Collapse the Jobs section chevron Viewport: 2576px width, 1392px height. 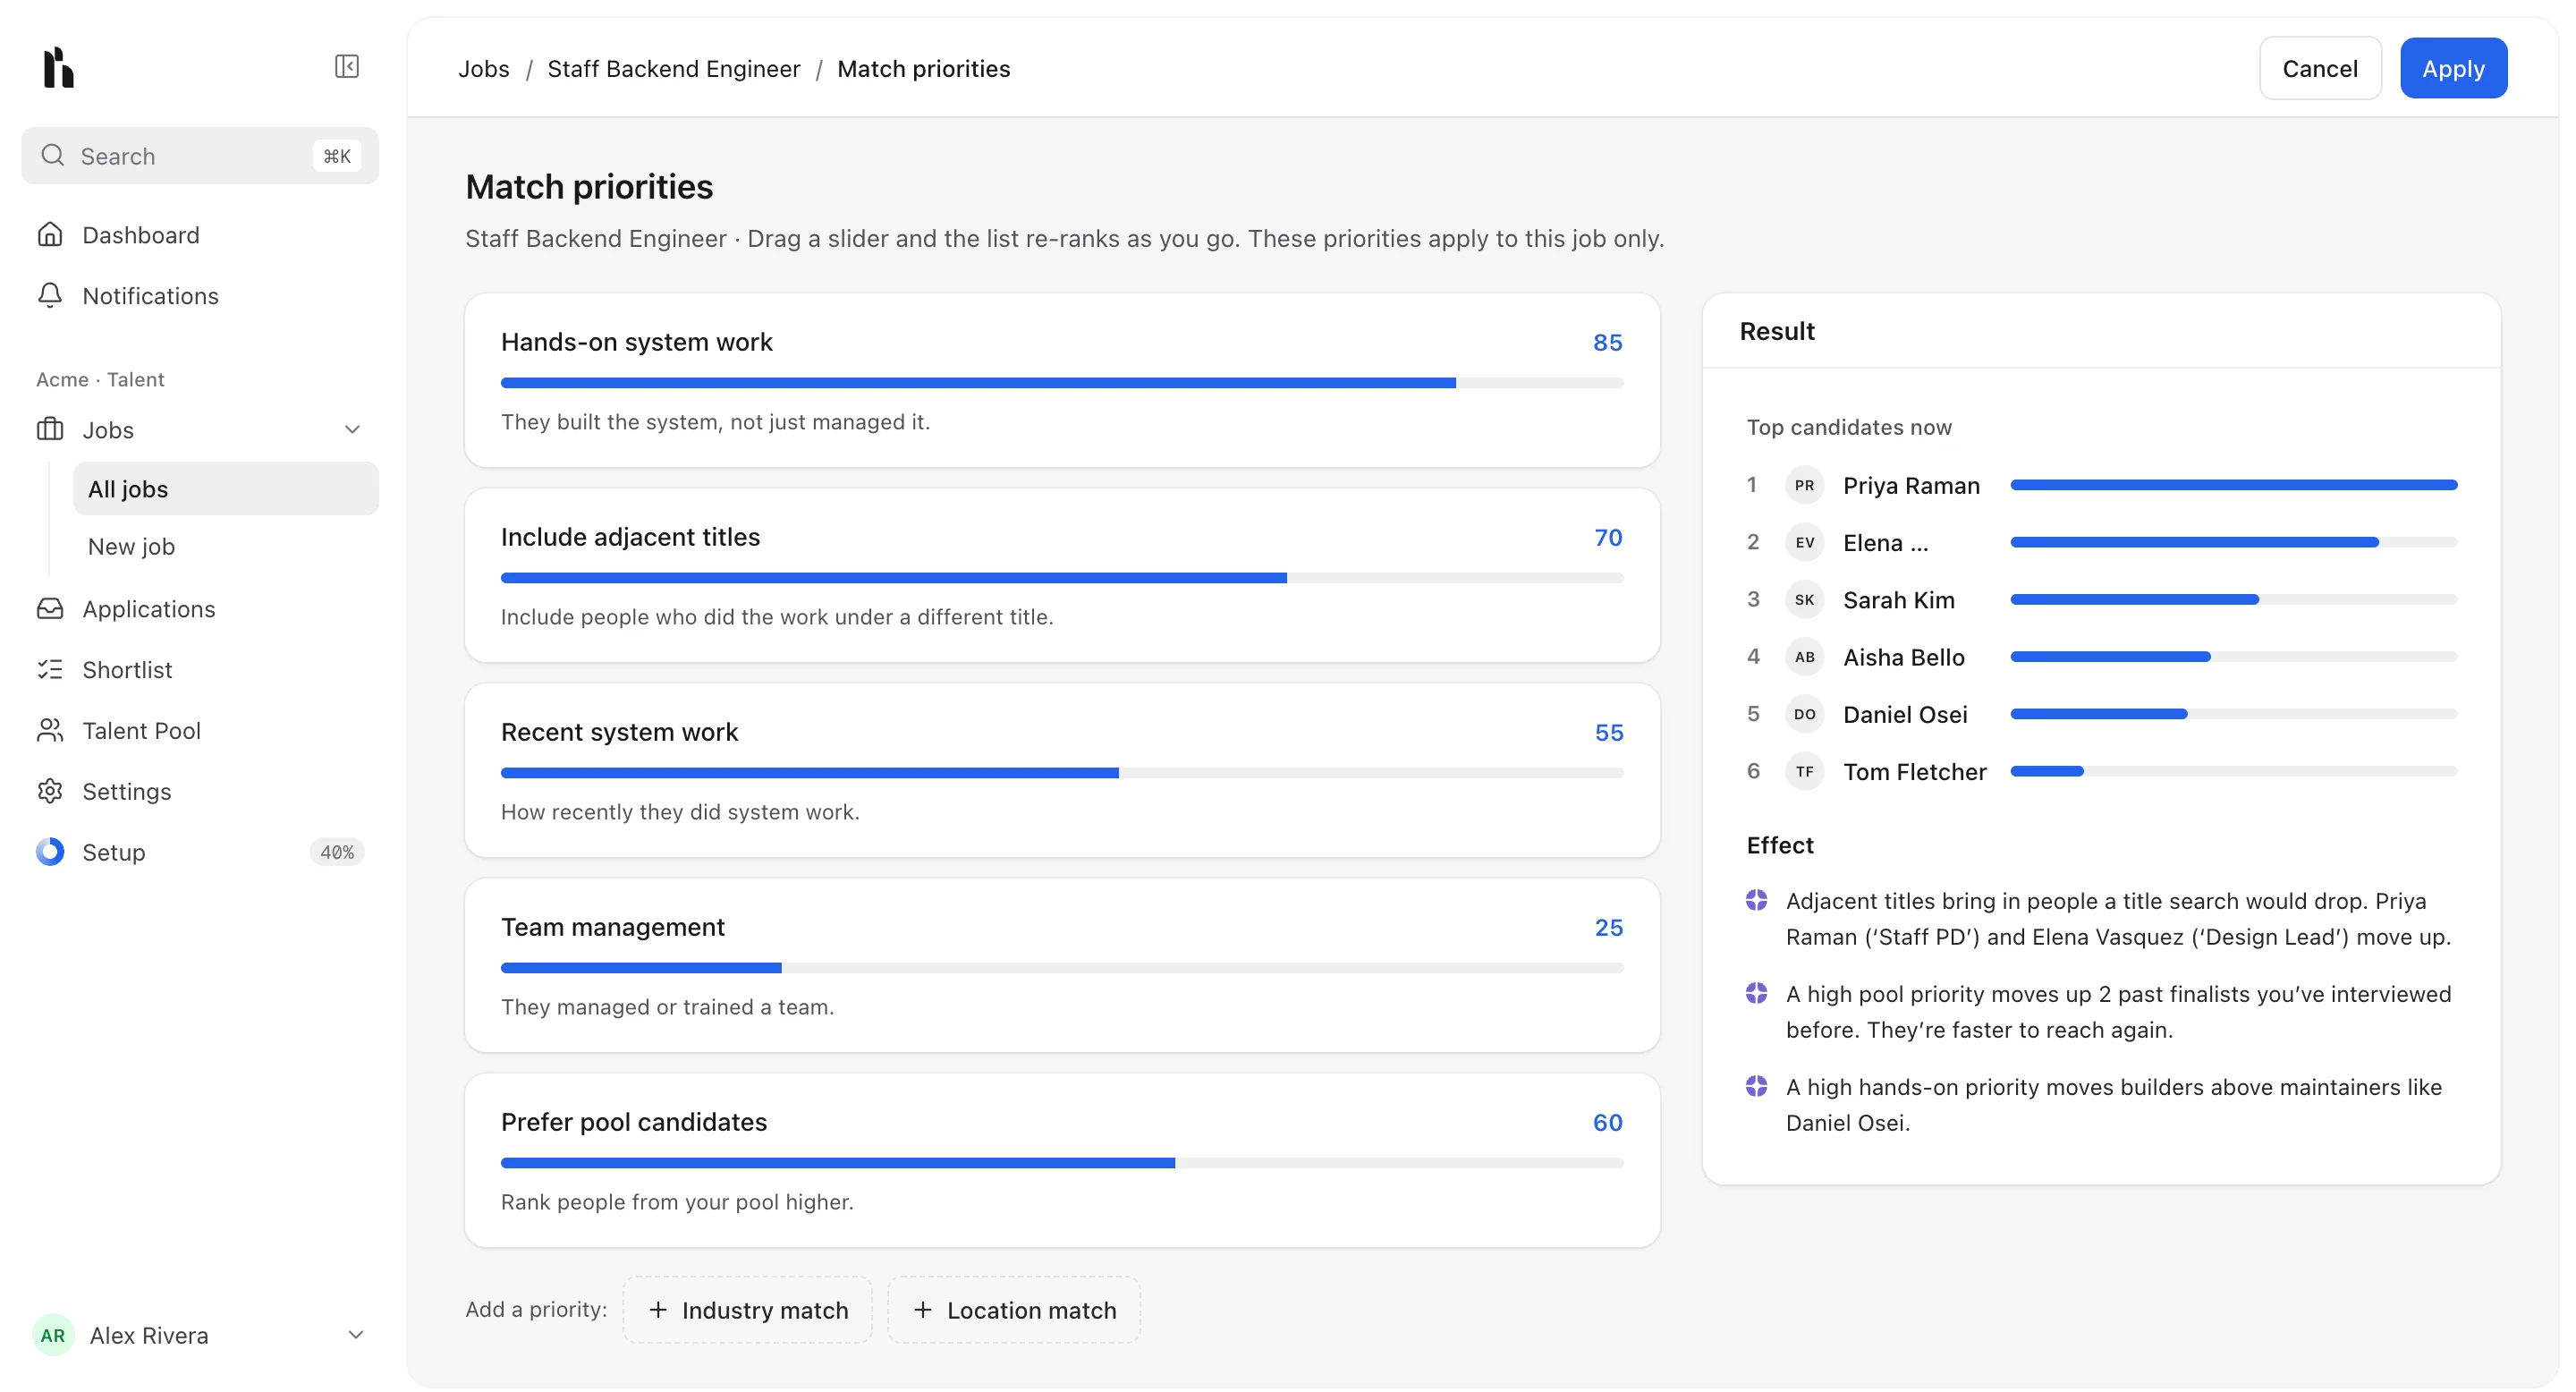click(x=352, y=430)
